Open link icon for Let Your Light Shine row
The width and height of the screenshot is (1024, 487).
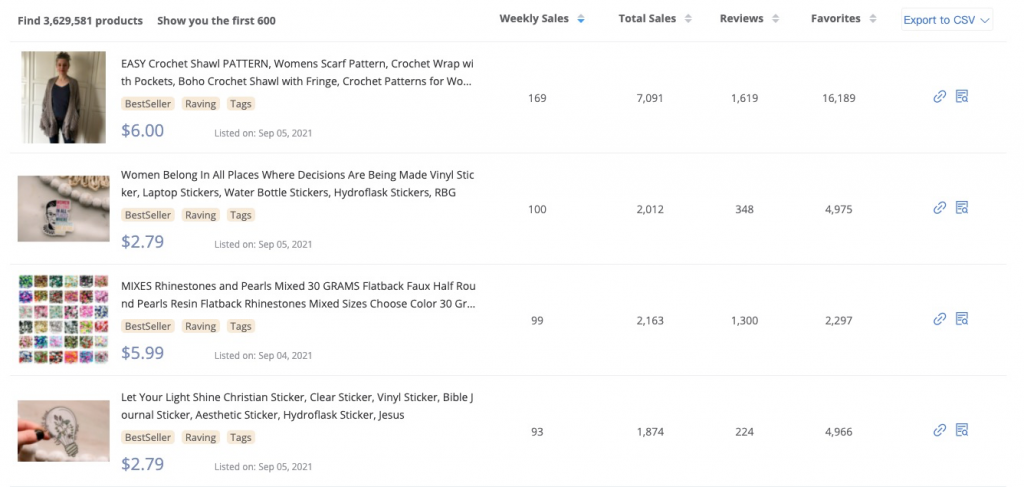point(939,430)
